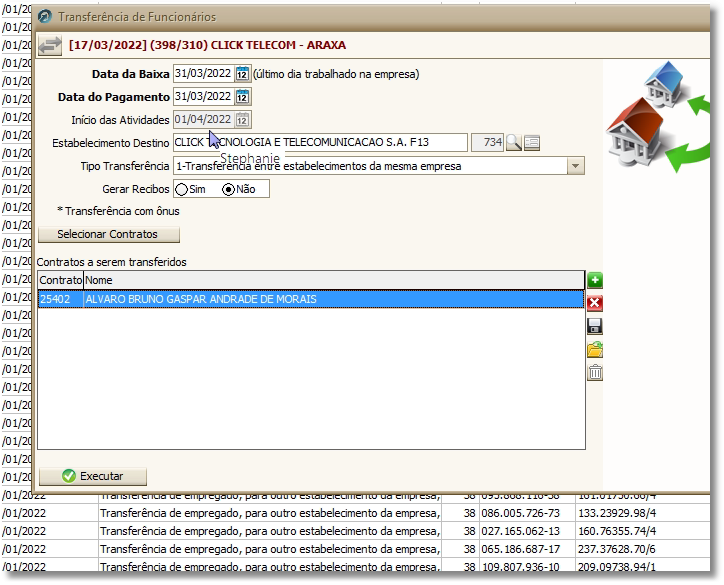Viewport: 724px width, 585px height.
Task: Open establishment details card icon
Action: coord(532,143)
